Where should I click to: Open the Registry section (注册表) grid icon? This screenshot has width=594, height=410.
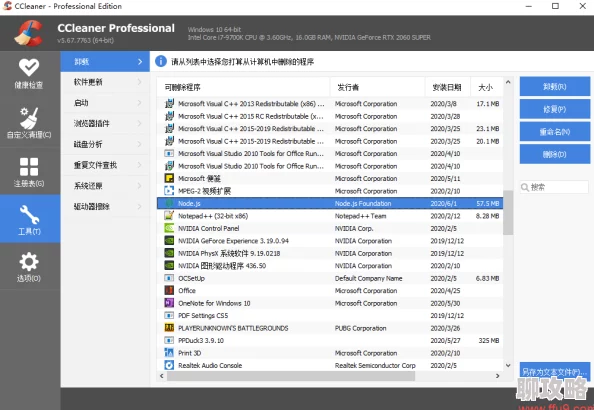(29, 167)
